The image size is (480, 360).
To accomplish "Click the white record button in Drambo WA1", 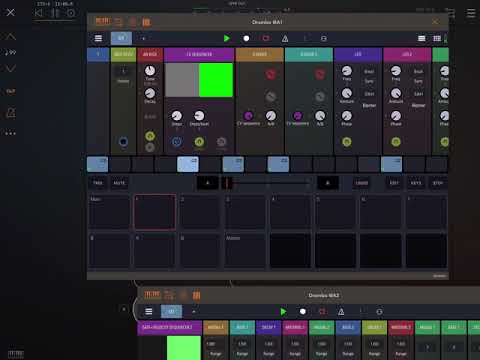I will [246, 38].
